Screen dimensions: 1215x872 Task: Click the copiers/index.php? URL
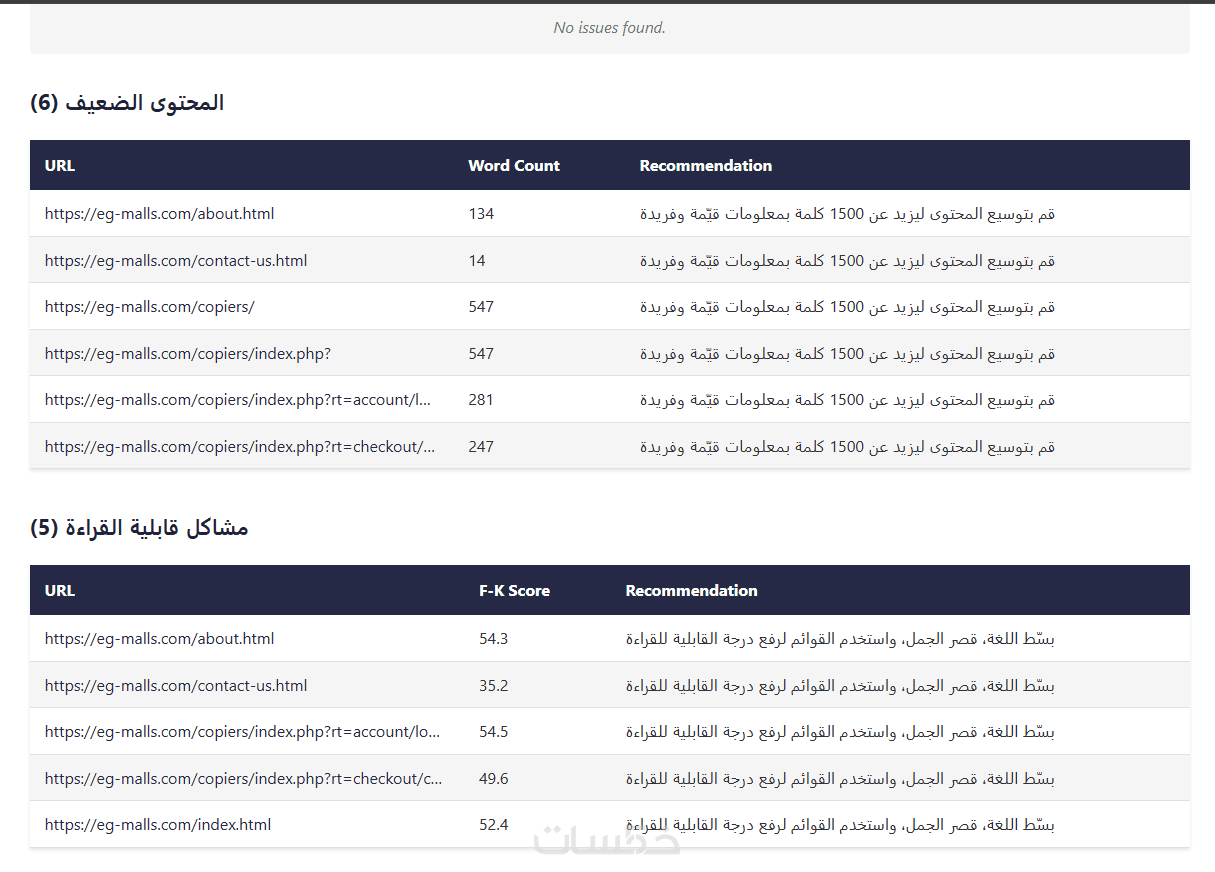tap(188, 354)
